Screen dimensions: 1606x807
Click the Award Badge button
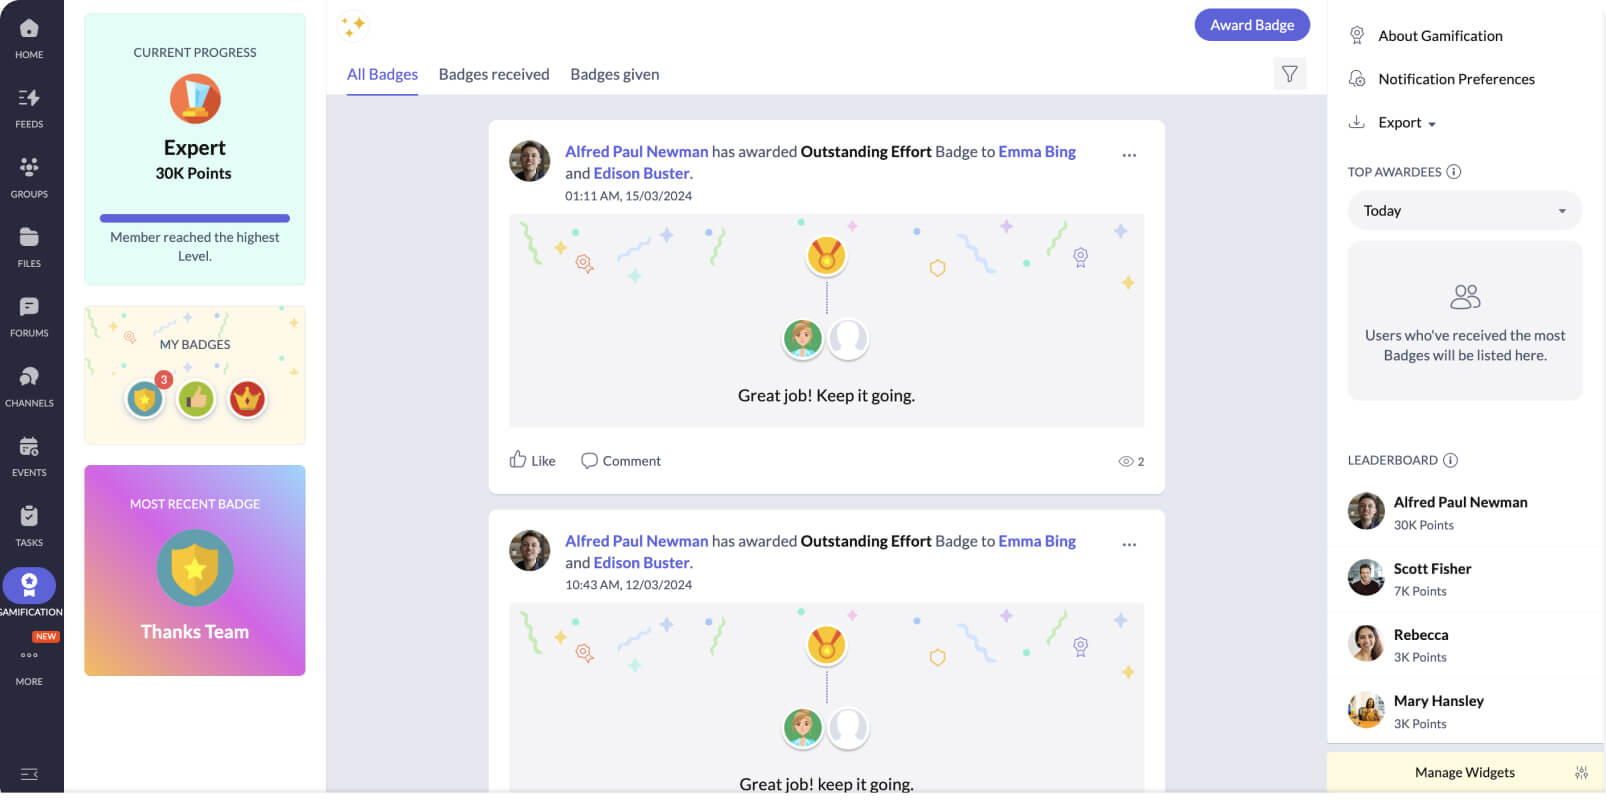(x=1252, y=25)
